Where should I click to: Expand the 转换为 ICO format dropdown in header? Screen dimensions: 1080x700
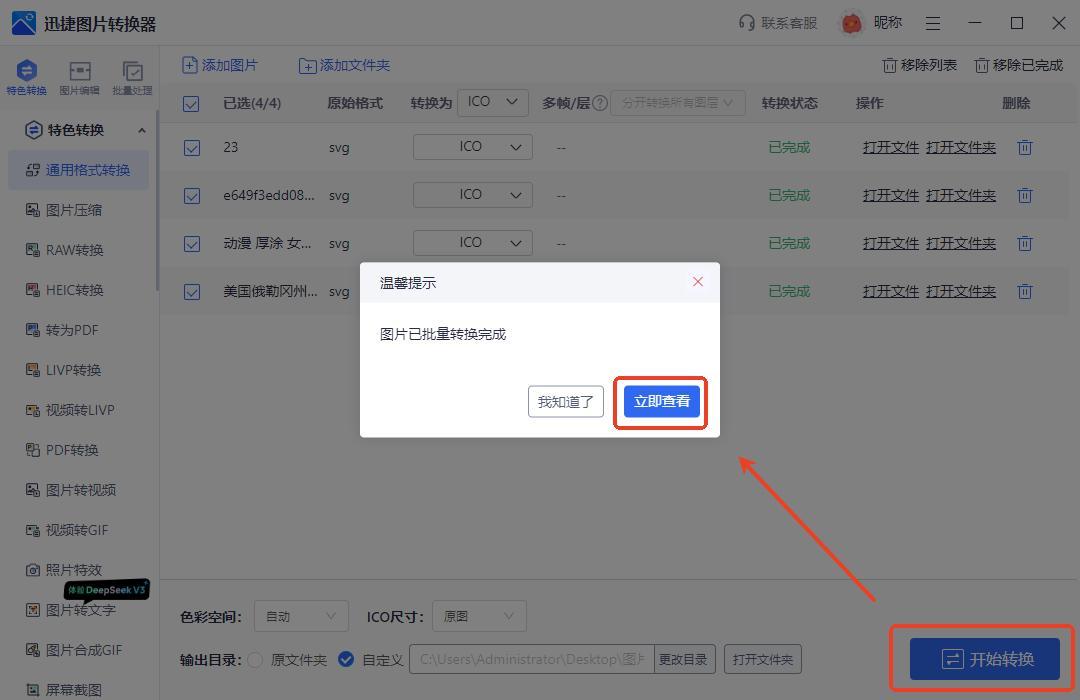coord(493,102)
